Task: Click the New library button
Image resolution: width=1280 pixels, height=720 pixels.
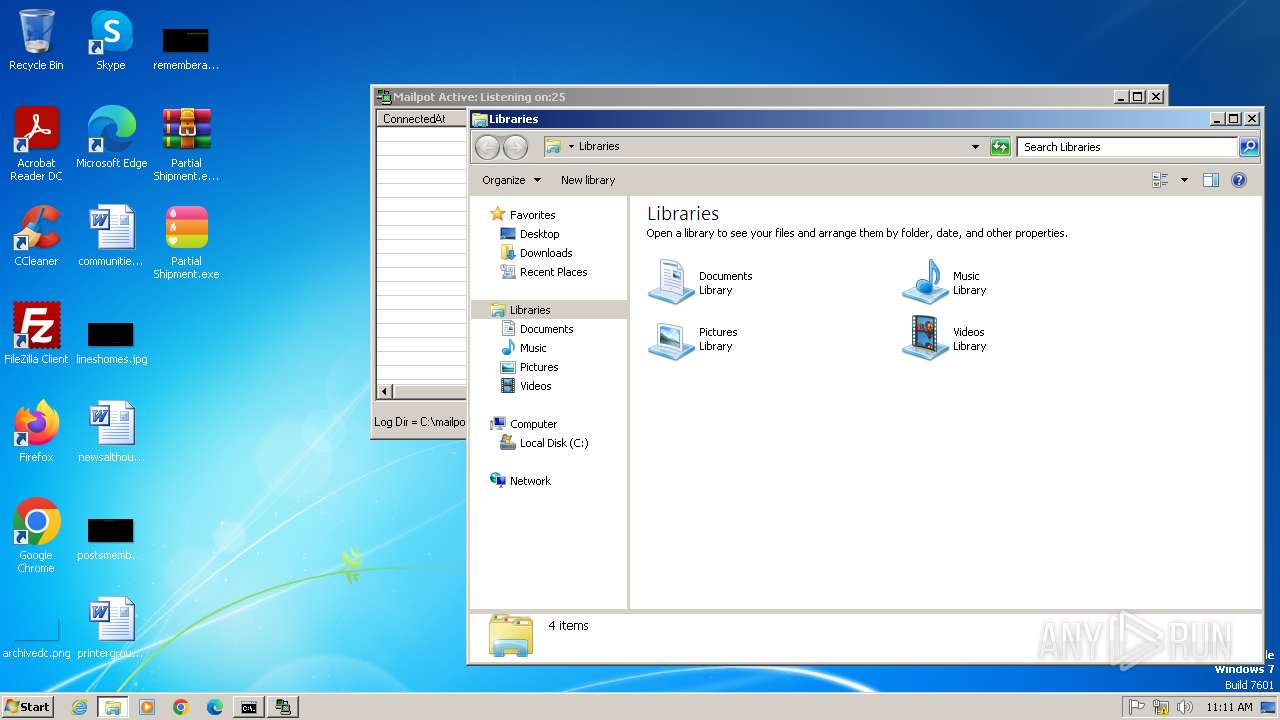Action: click(x=588, y=180)
